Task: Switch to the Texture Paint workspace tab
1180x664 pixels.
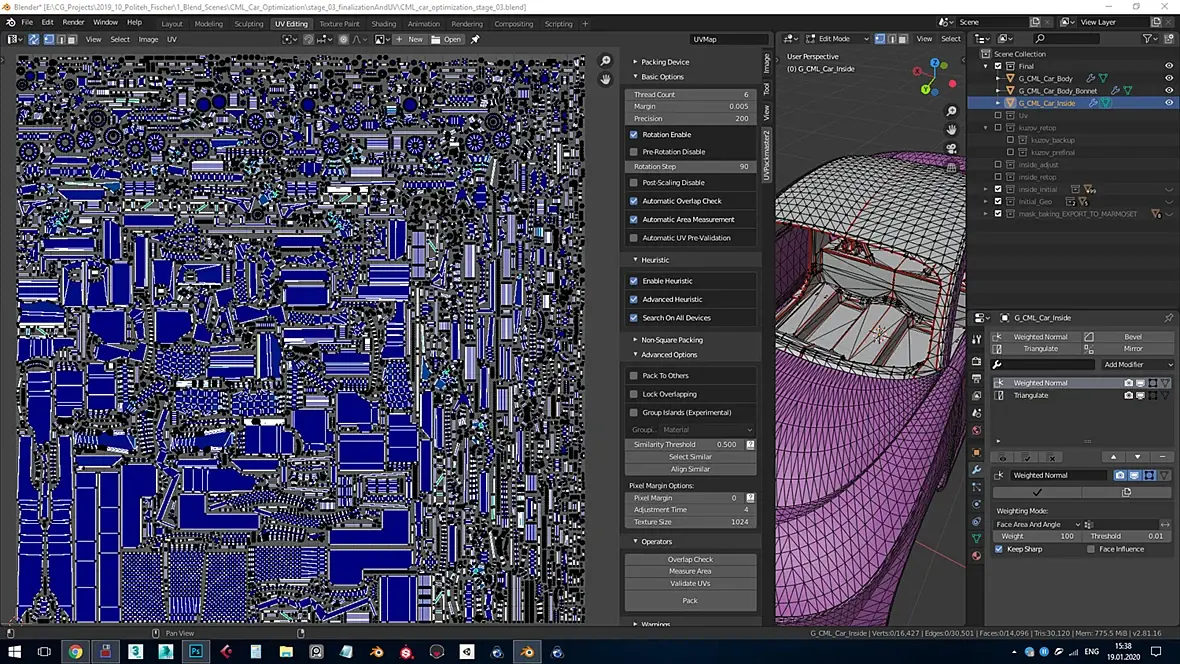Action: point(339,23)
